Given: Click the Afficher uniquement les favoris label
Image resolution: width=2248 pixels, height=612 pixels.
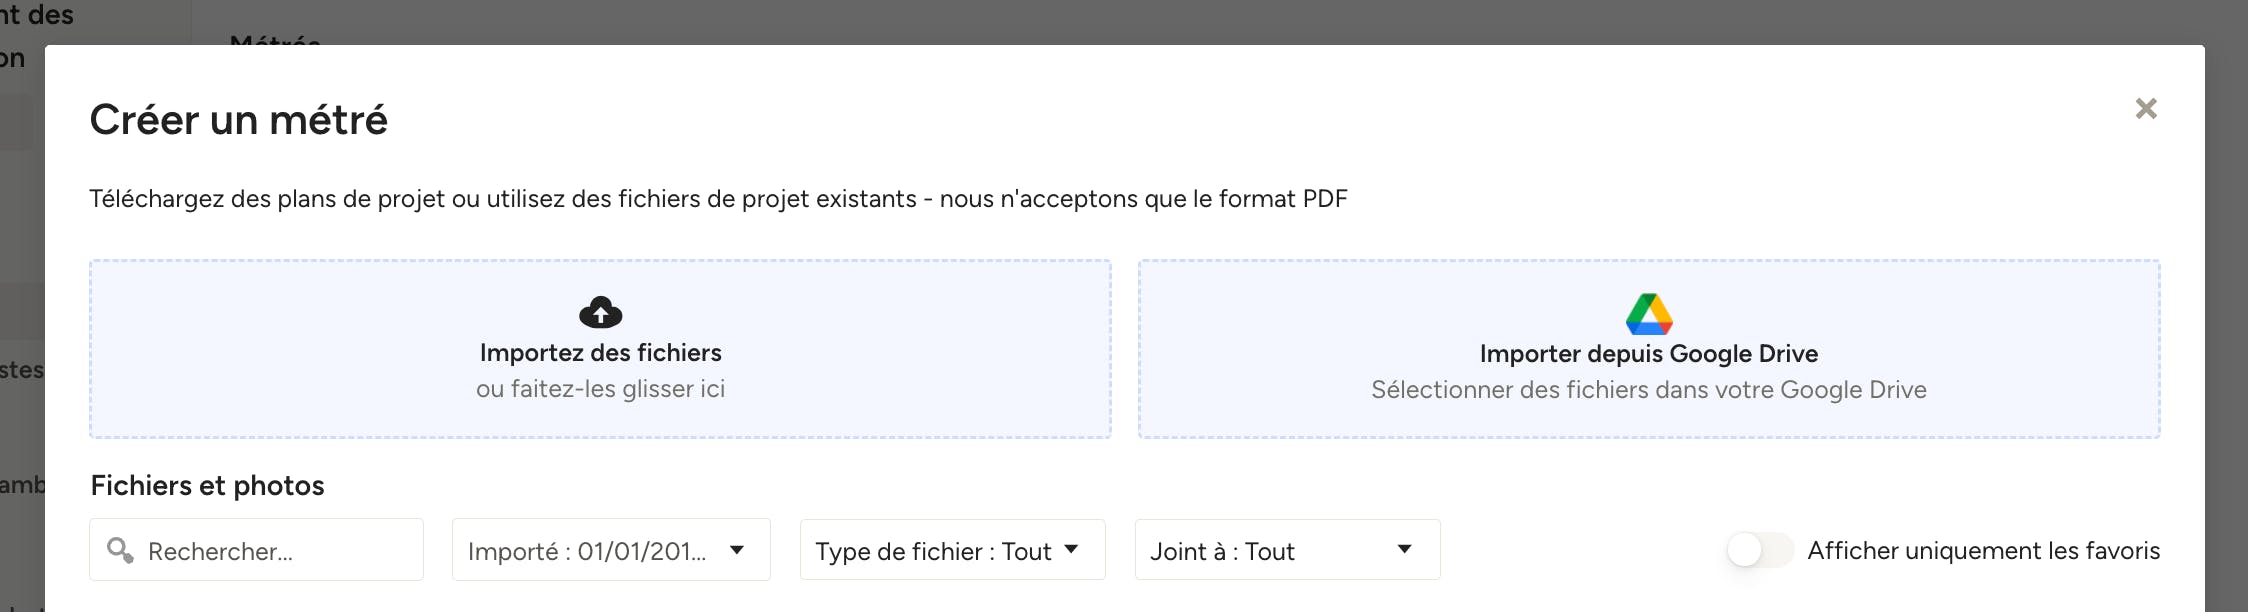Looking at the screenshot, I should (x=1984, y=551).
